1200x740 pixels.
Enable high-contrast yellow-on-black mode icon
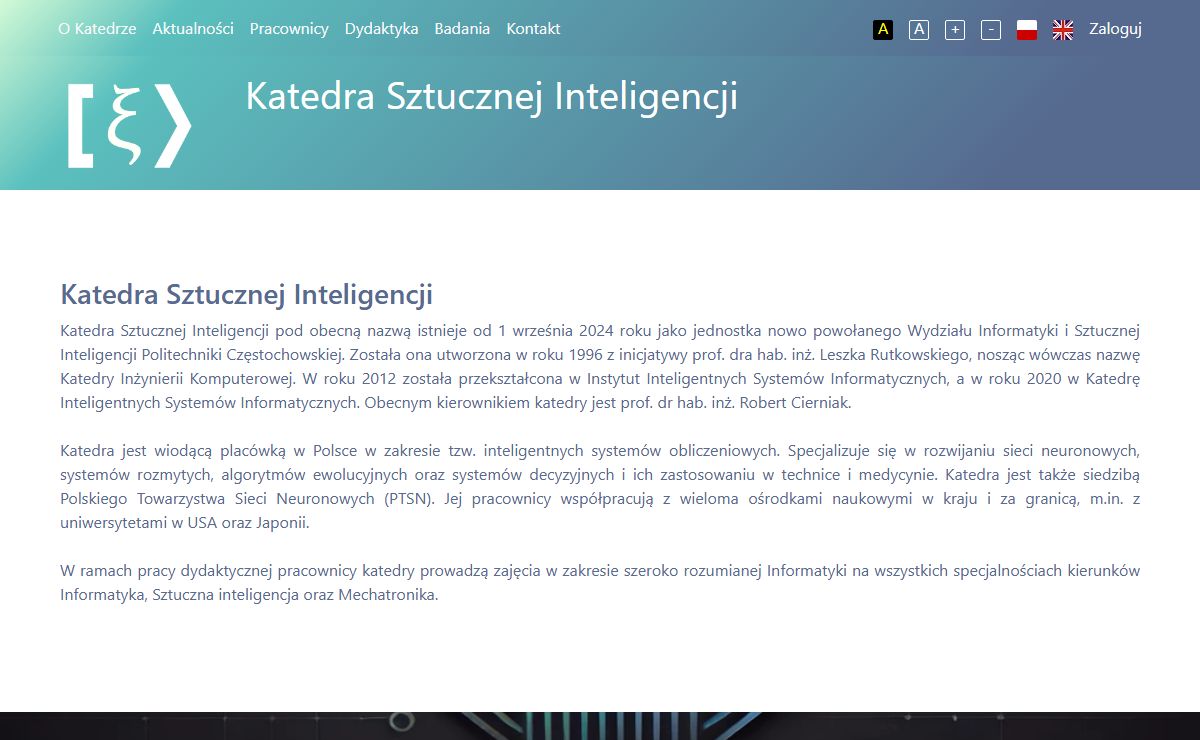883,30
